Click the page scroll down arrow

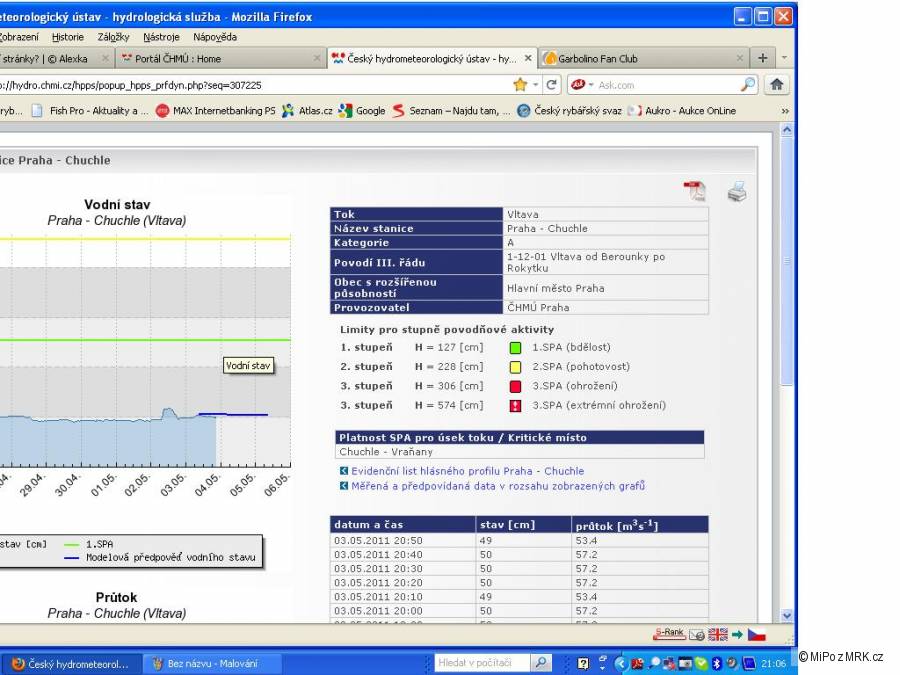(787, 615)
